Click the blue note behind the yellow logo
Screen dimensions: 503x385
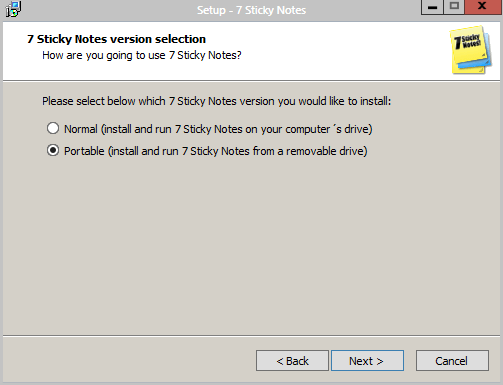[x=487, y=60]
